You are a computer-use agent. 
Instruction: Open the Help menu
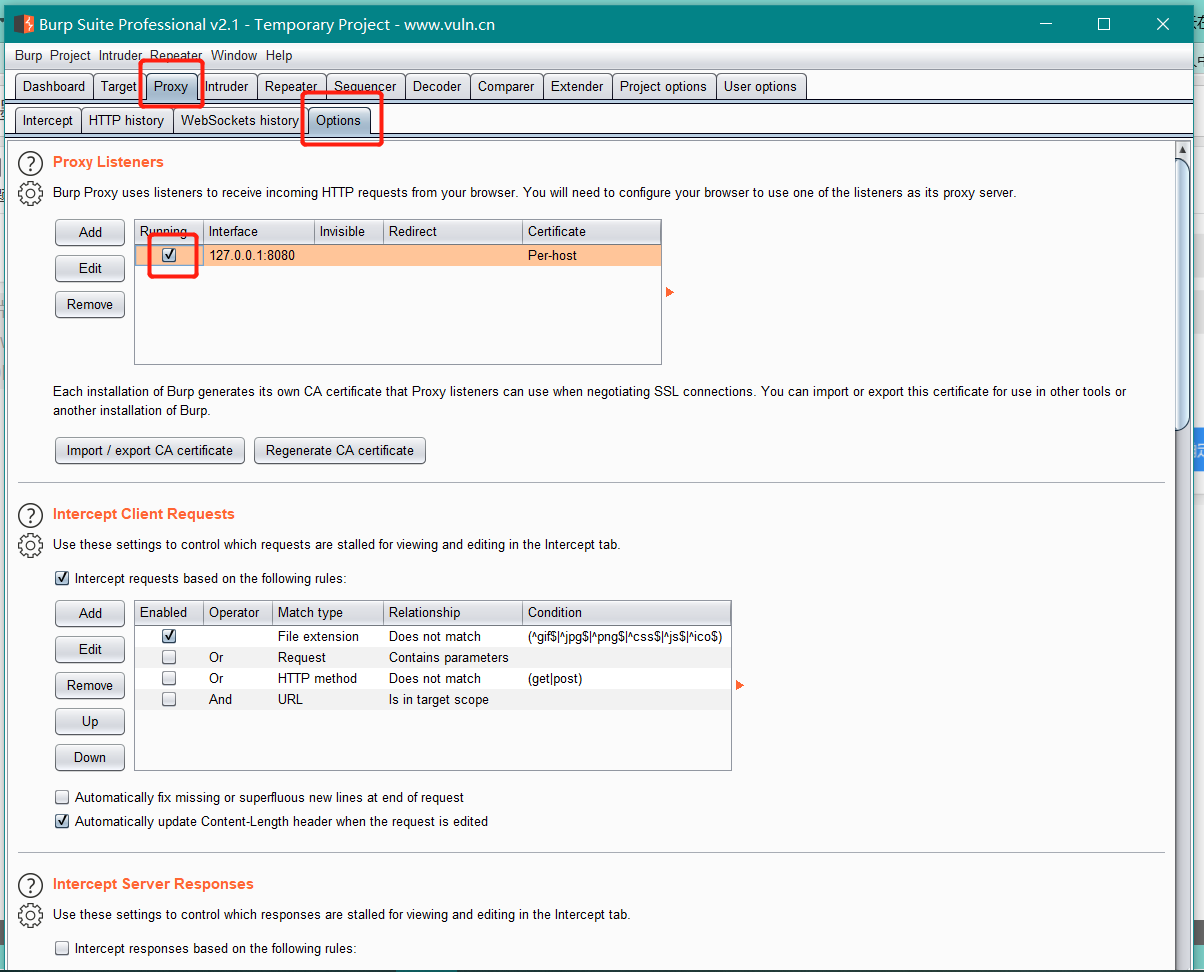279,56
